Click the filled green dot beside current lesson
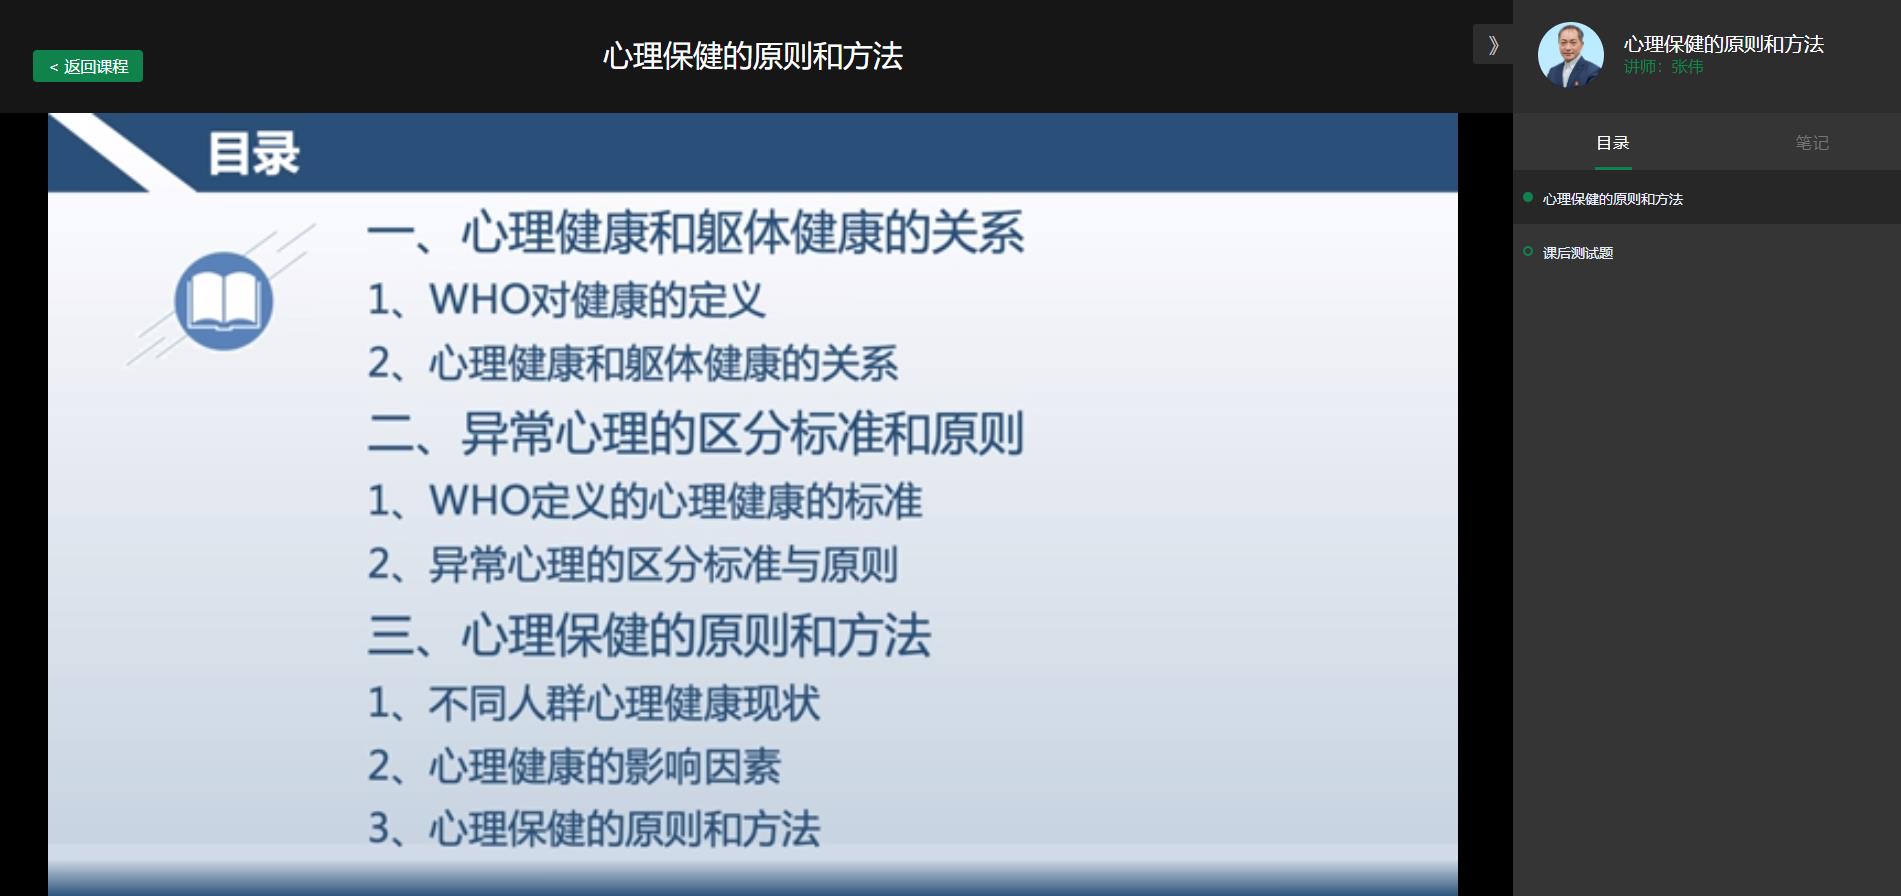The image size is (1901, 896). click(1527, 198)
